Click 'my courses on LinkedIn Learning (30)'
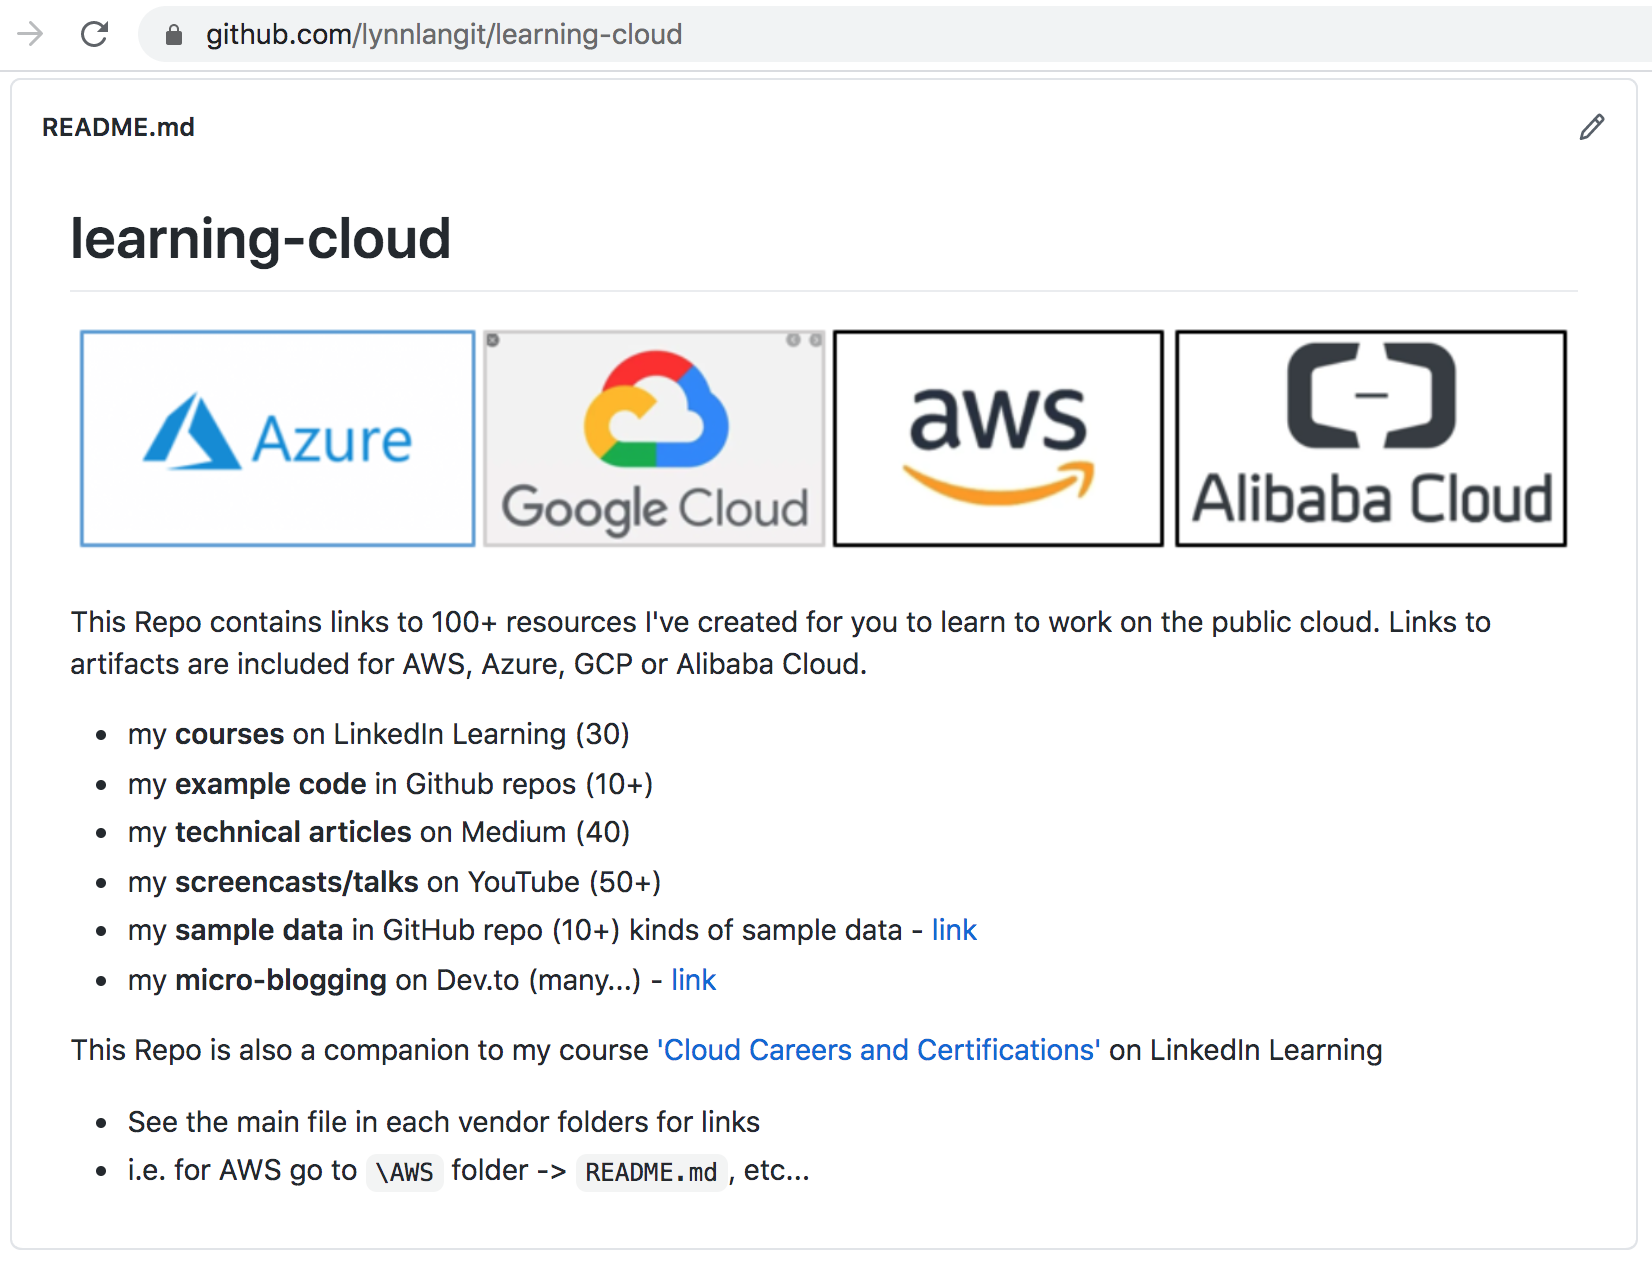The height and width of the screenshot is (1268, 1652). pos(379,734)
